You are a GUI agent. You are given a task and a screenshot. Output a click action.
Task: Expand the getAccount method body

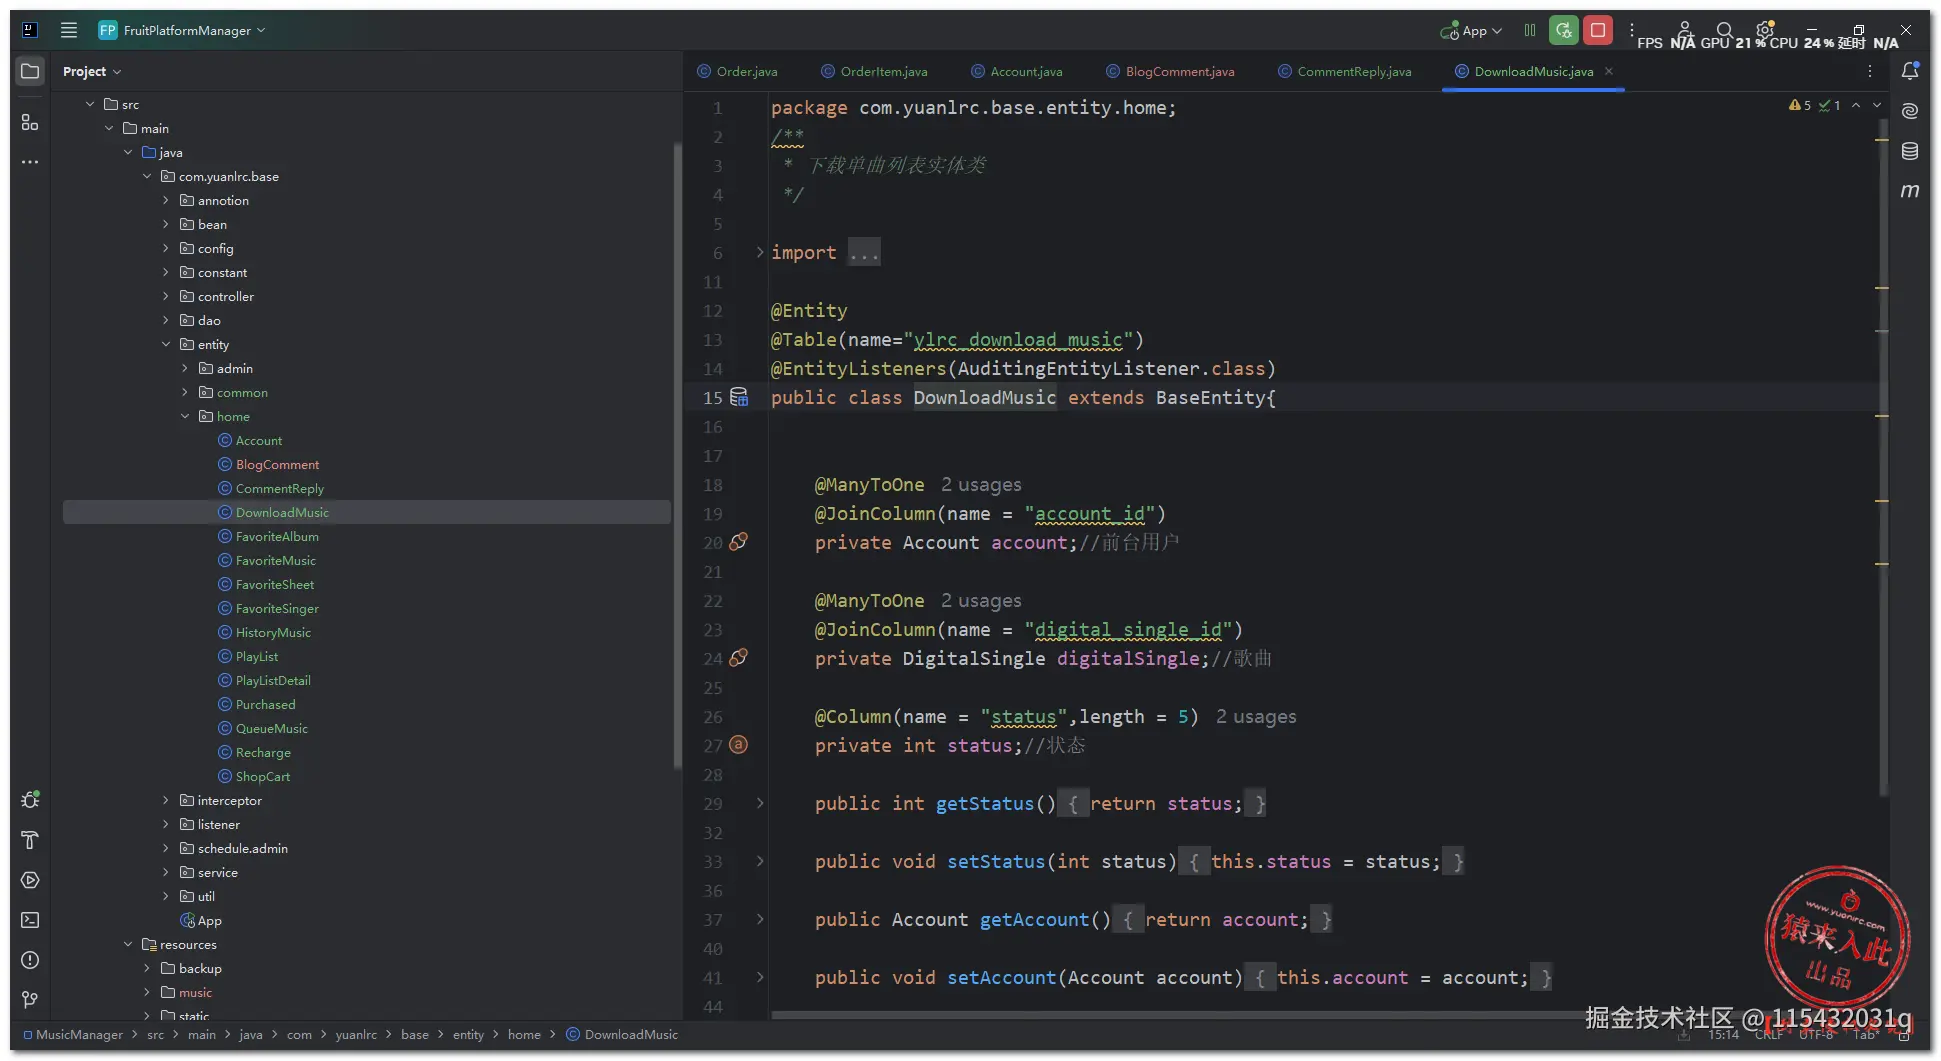(760, 919)
